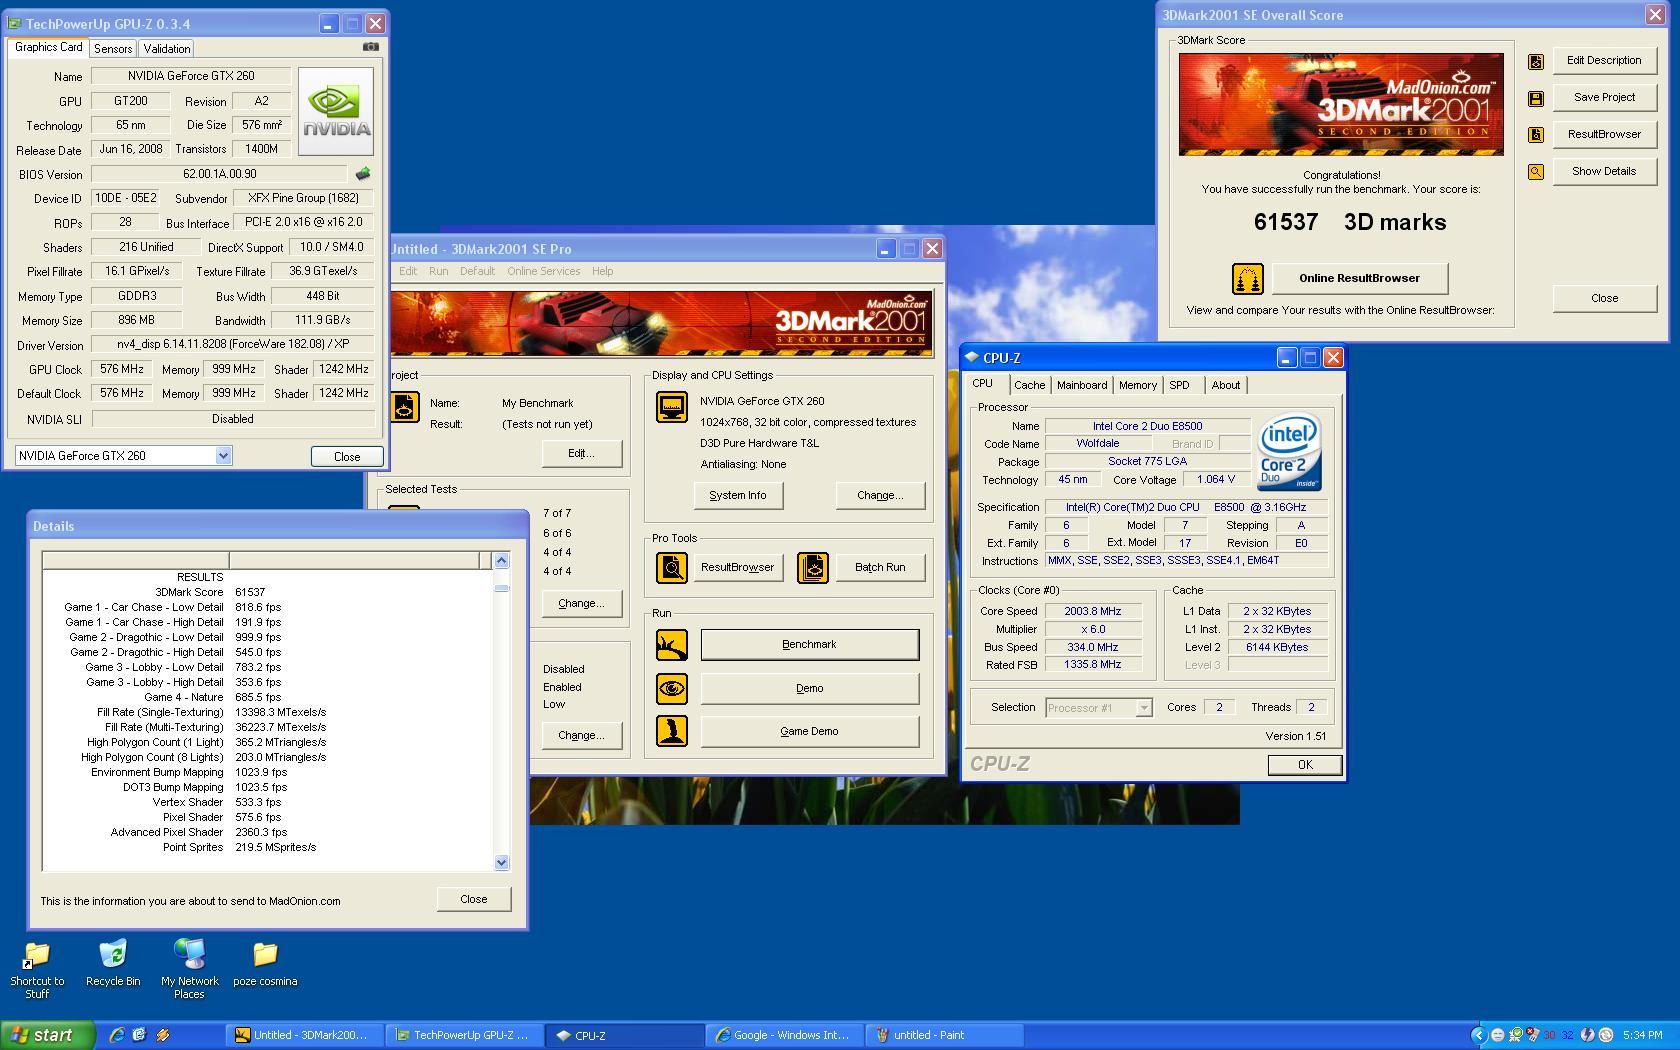Viewport: 1680px width, 1050px height.
Task: Select the Game 4 - Nature result row
Action: click(x=268, y=697)
